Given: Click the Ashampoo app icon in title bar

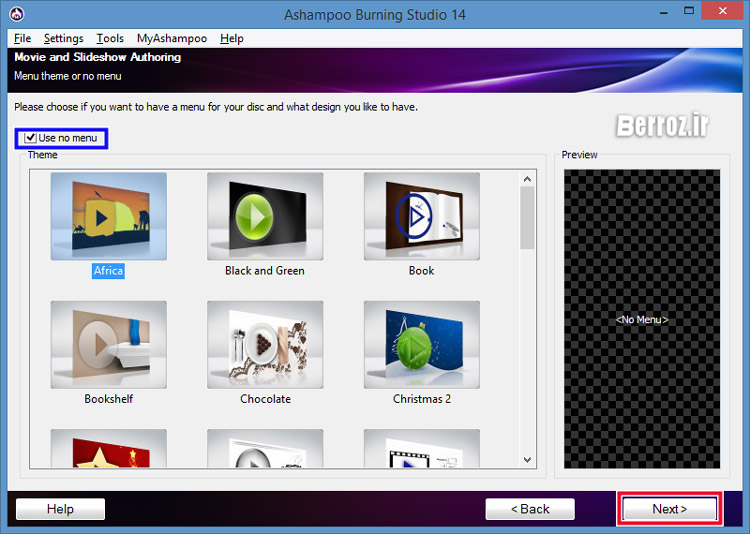Looking at the screenshot, I should point(13,14).
